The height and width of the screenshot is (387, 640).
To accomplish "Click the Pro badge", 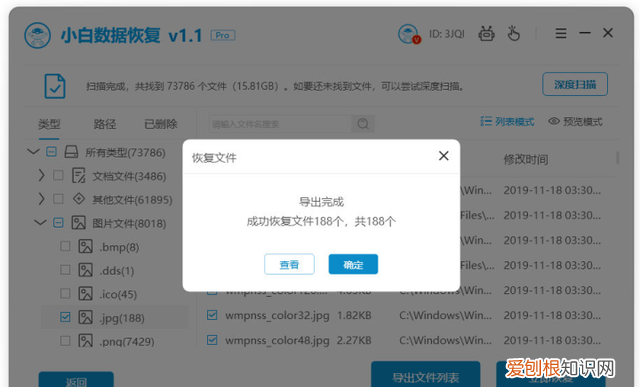I will (x=223, y=36).
